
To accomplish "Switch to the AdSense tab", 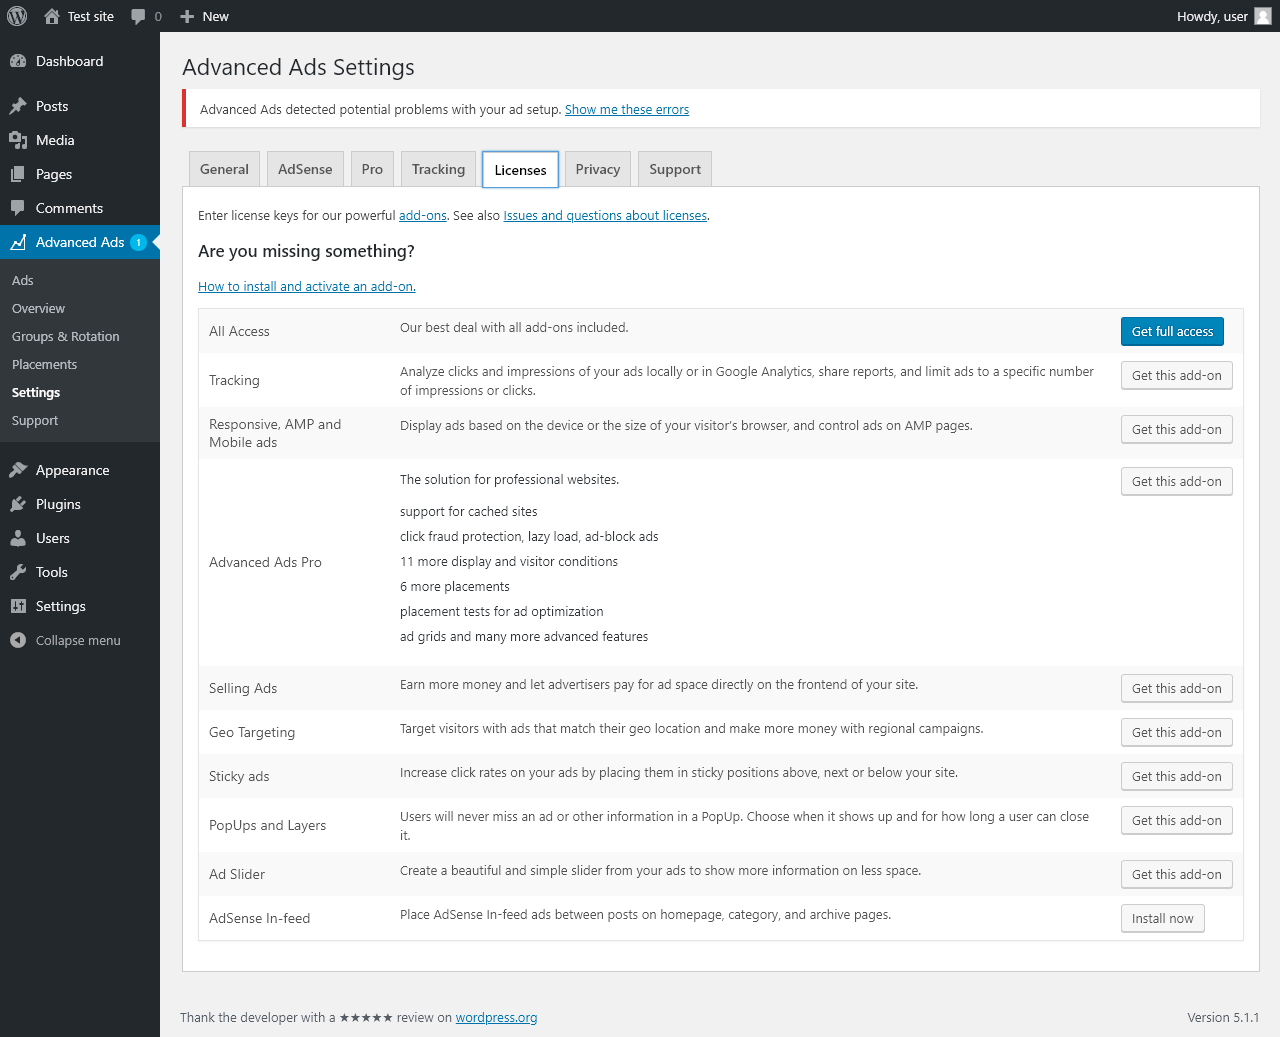I will click(305, 169).
